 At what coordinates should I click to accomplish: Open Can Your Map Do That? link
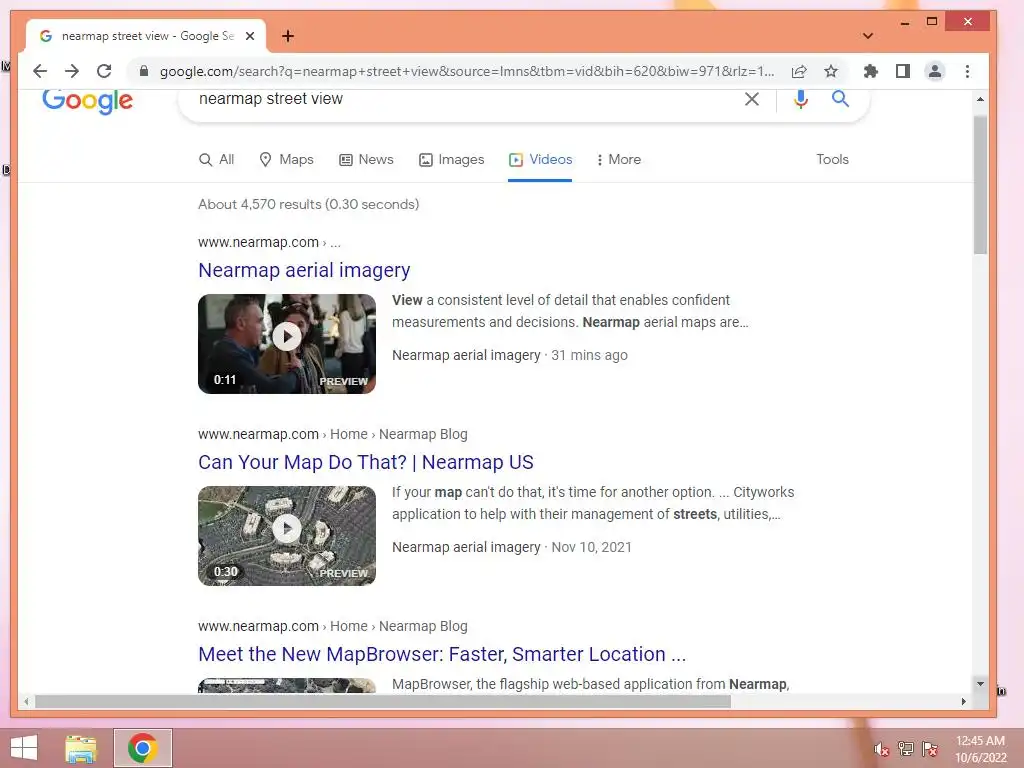click(x=366, y=462)
